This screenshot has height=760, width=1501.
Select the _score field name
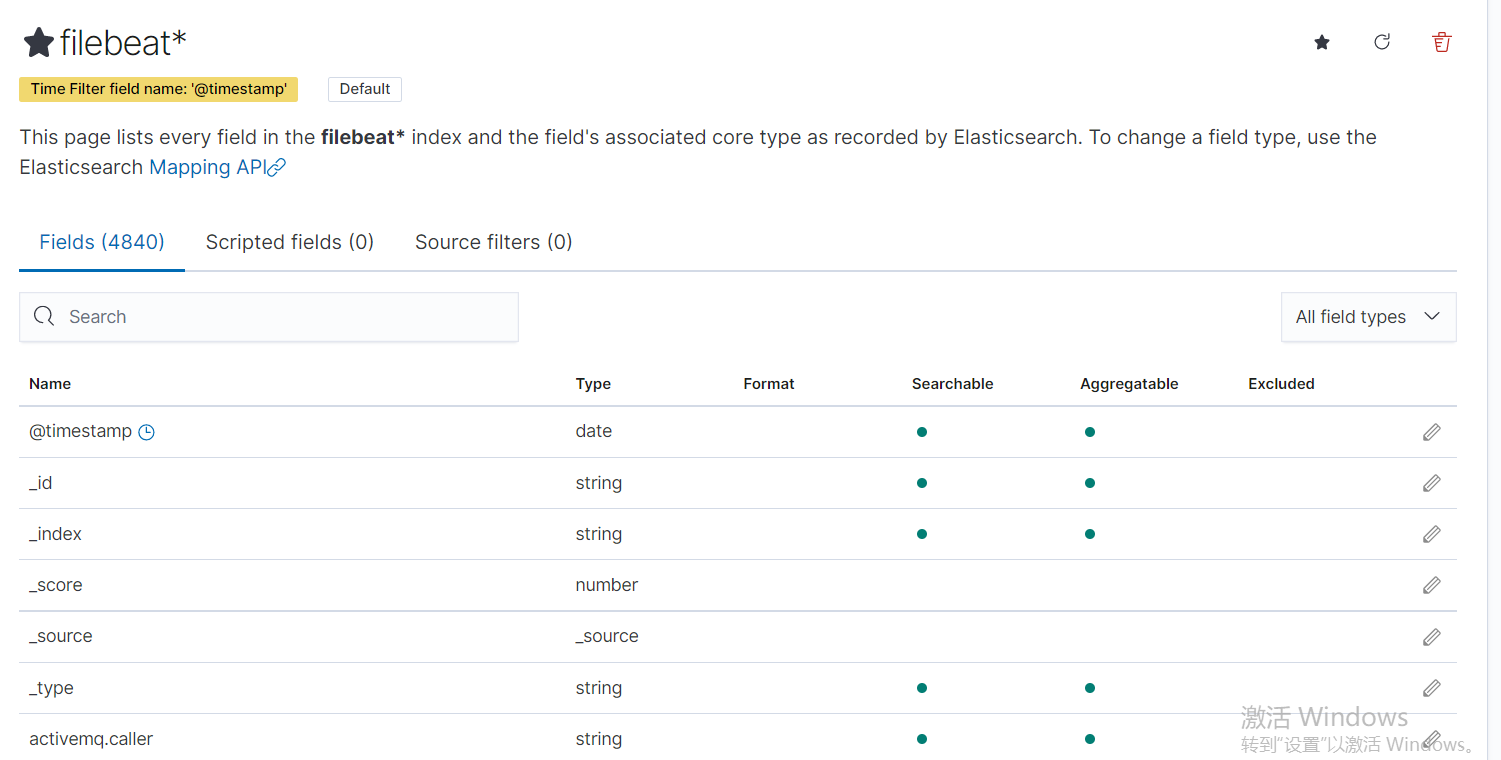tap(56, 585)
